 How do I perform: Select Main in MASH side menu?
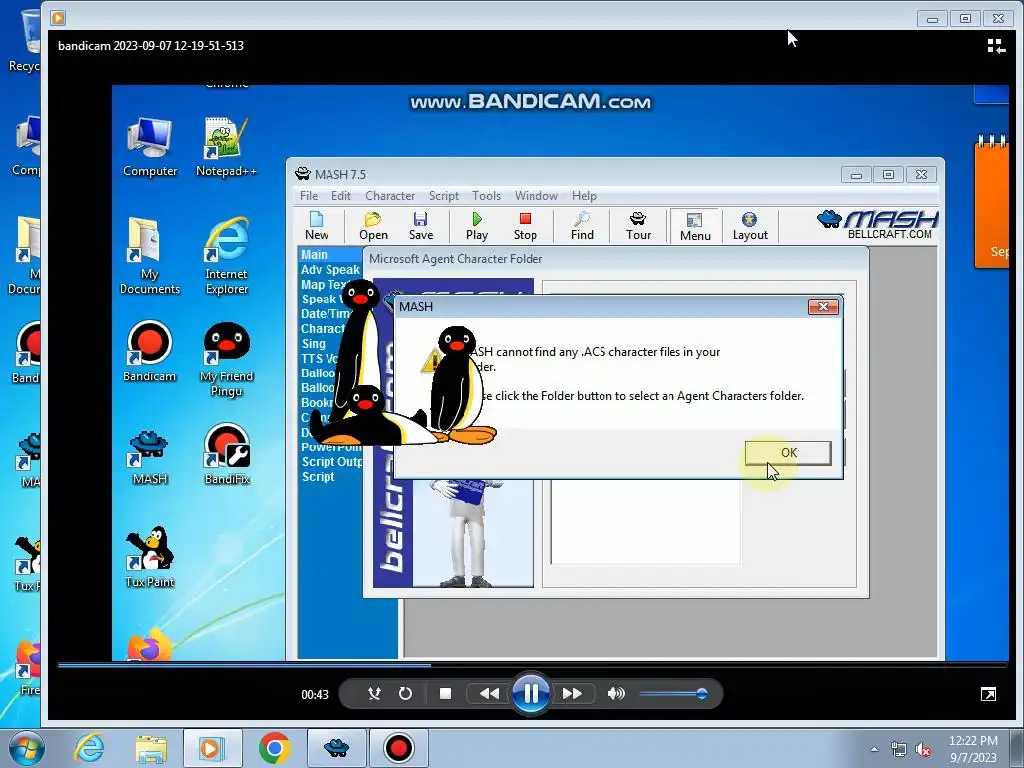(x=314, y=255)
